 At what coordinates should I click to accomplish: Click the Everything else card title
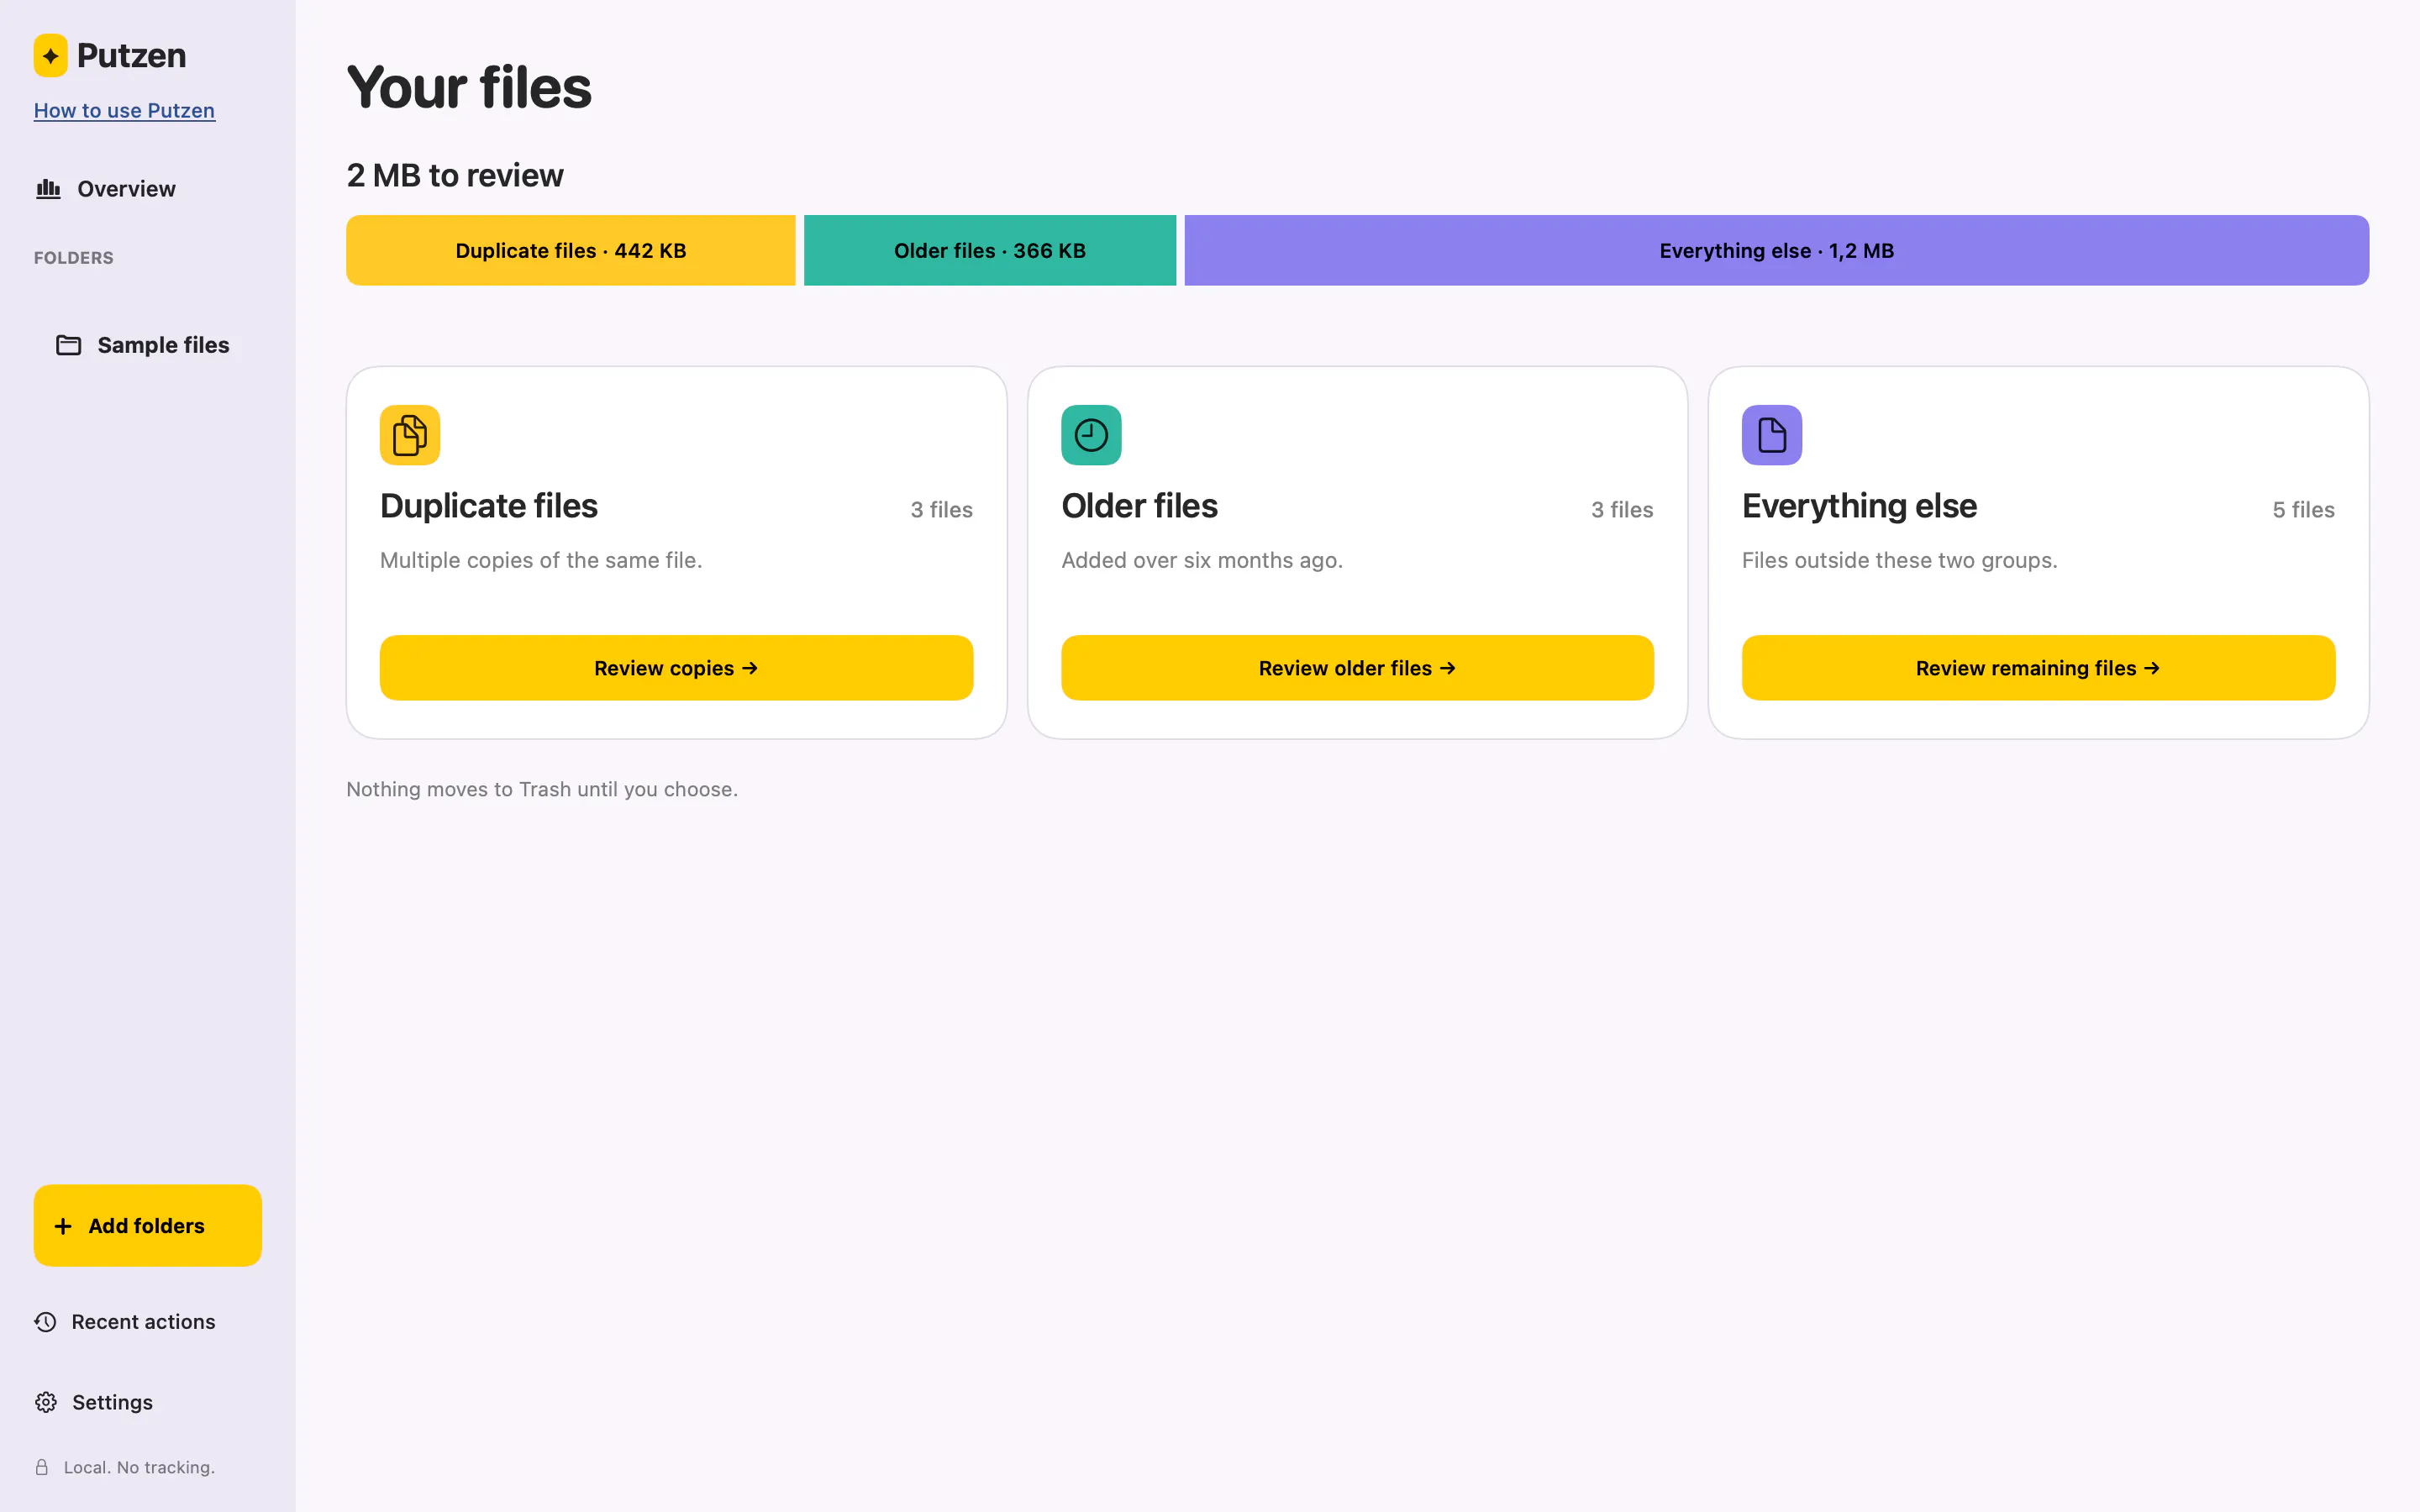tap(1859, 506)
